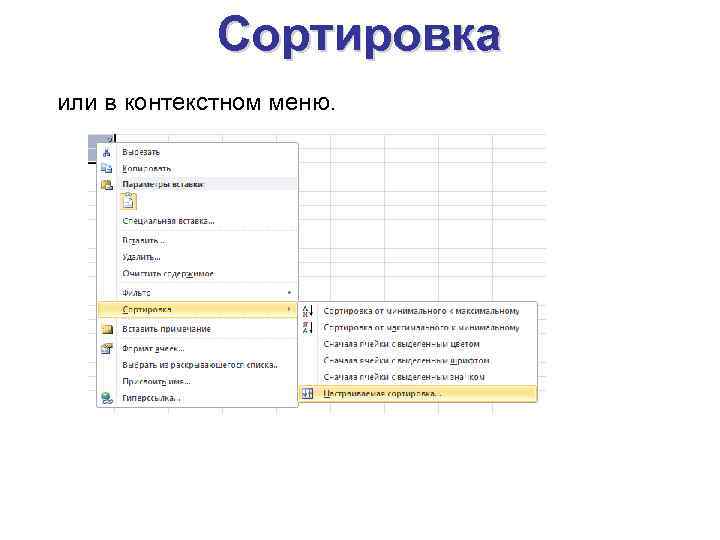
Task: Choose Сначала ячейки с выделенным шрифтом
Action: point(406,360)
